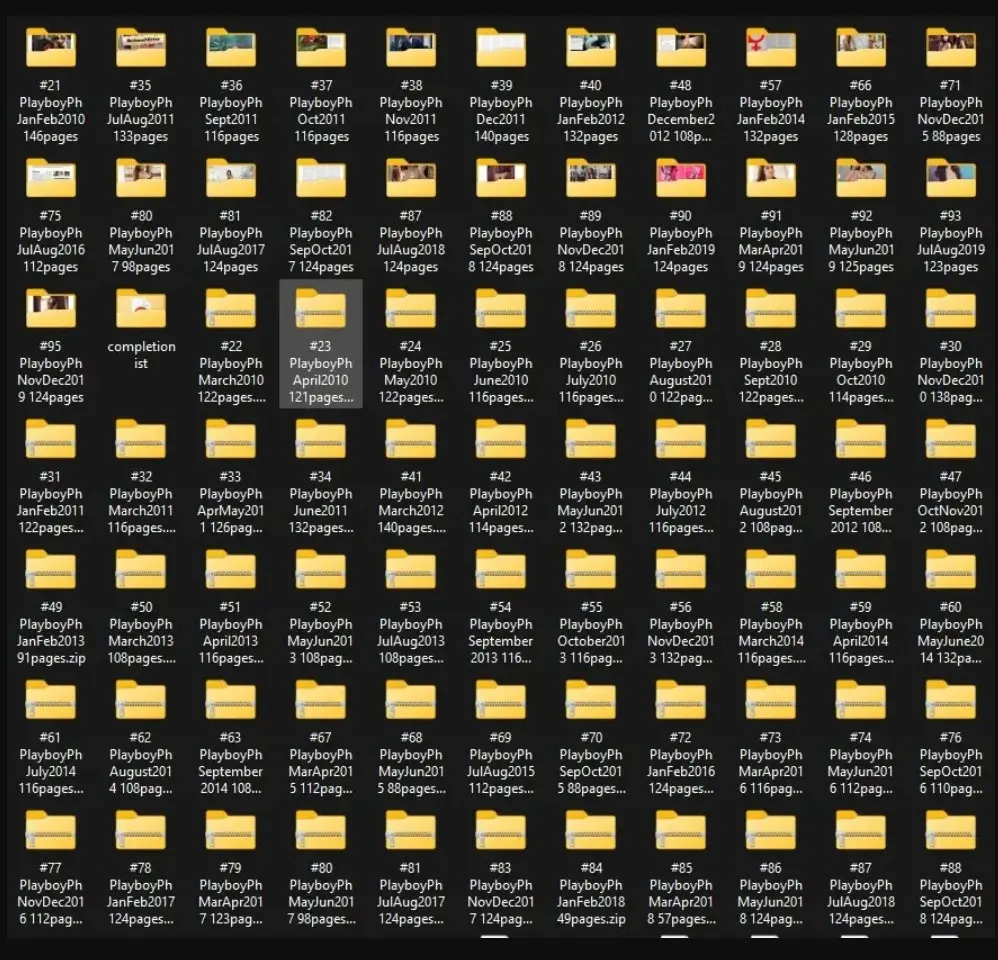Pick the #38 PlayboyPh Nov2011 folder icon
The image size is (998, 960).
(411, 48)
